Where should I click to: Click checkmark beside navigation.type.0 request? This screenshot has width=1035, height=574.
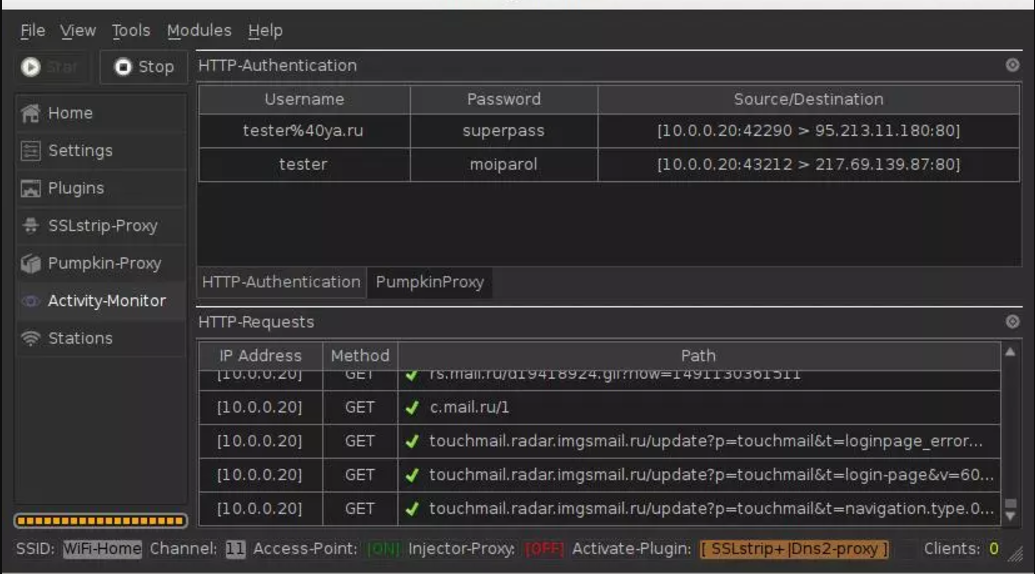pos(413,509)
